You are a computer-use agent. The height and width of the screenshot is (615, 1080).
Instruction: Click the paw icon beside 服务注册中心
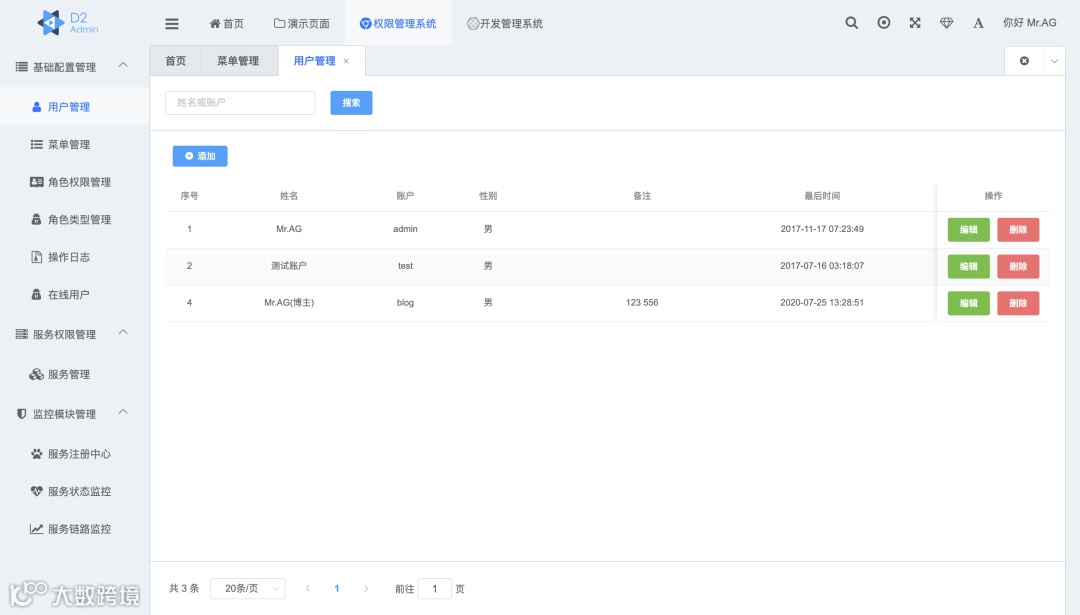37,454
